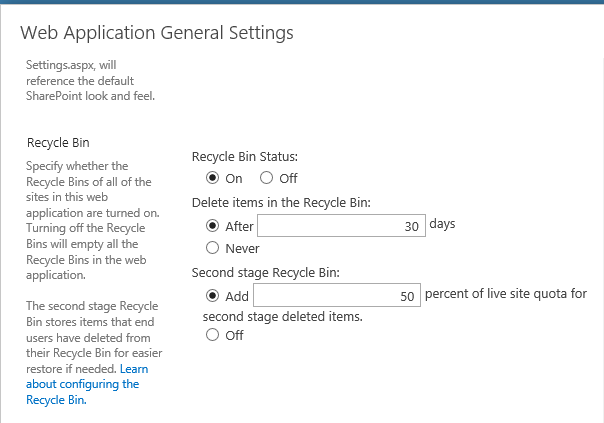This screenshot has width=604, height=423.
Task: Click the Recycle Bin section heading
Action: coord(60,142)
